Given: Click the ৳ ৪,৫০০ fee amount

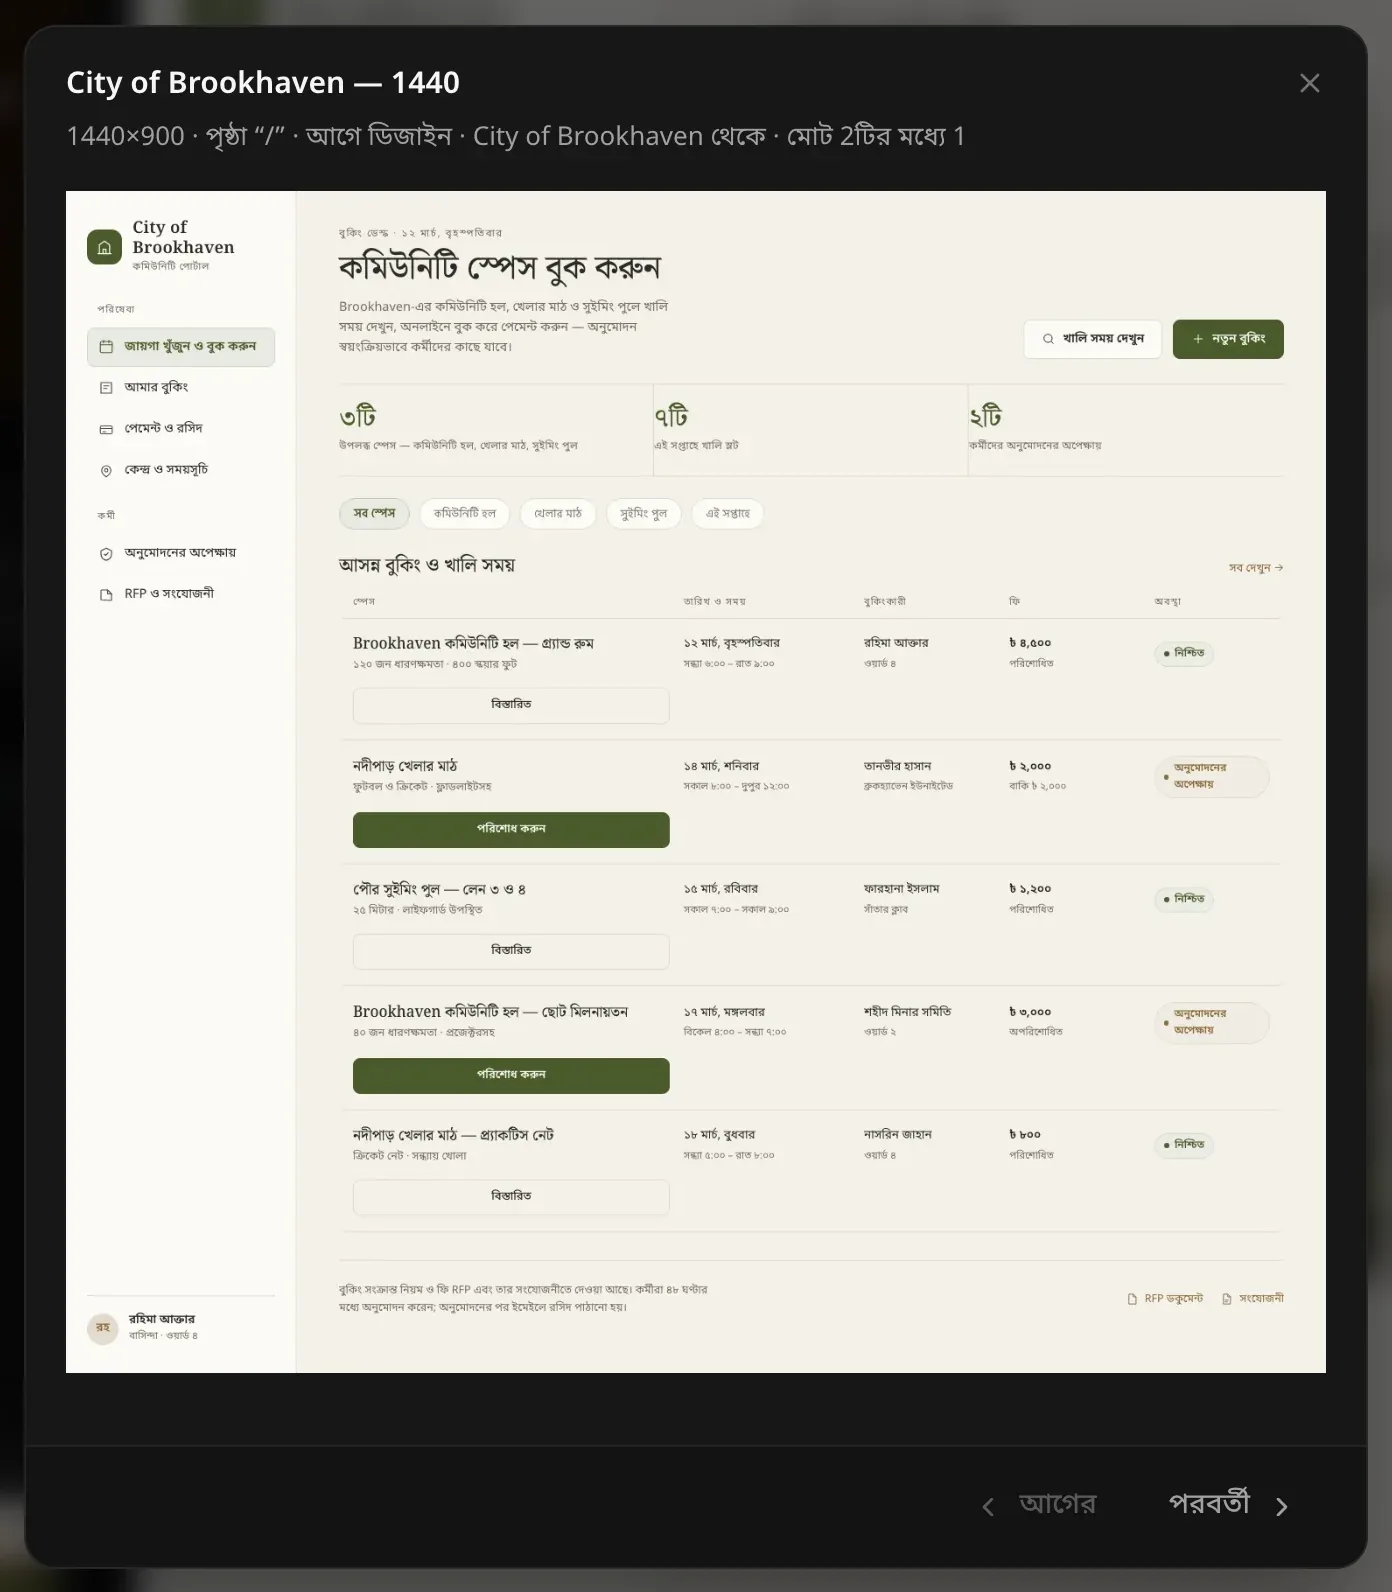Looking at the screenshot, I should click(1030, 643).
